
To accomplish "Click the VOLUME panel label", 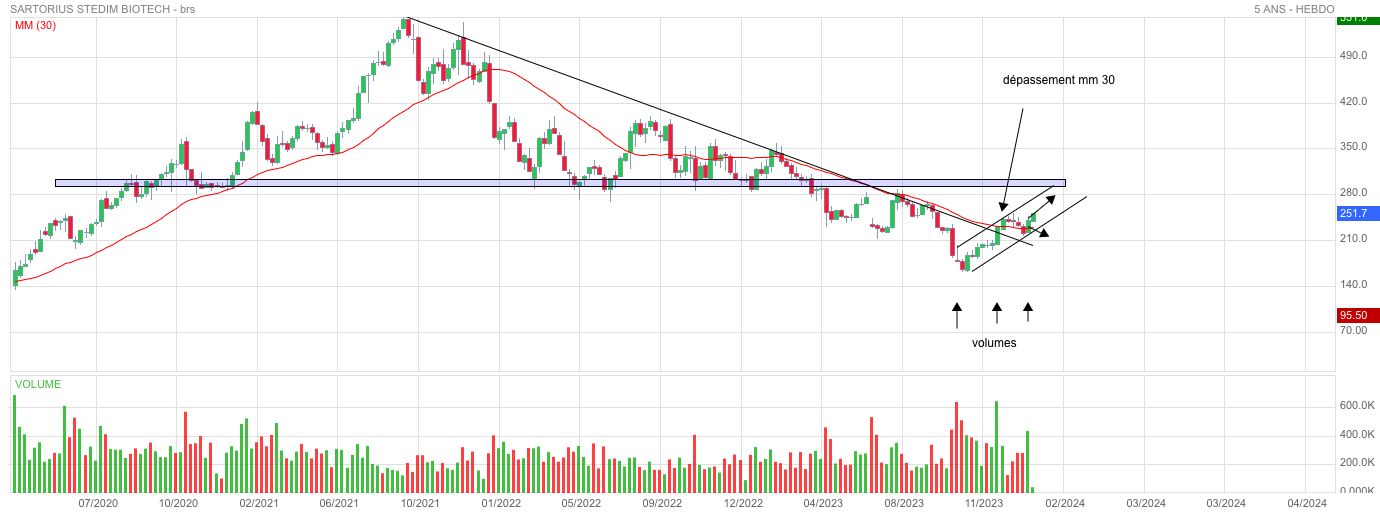I will [38, 384].
